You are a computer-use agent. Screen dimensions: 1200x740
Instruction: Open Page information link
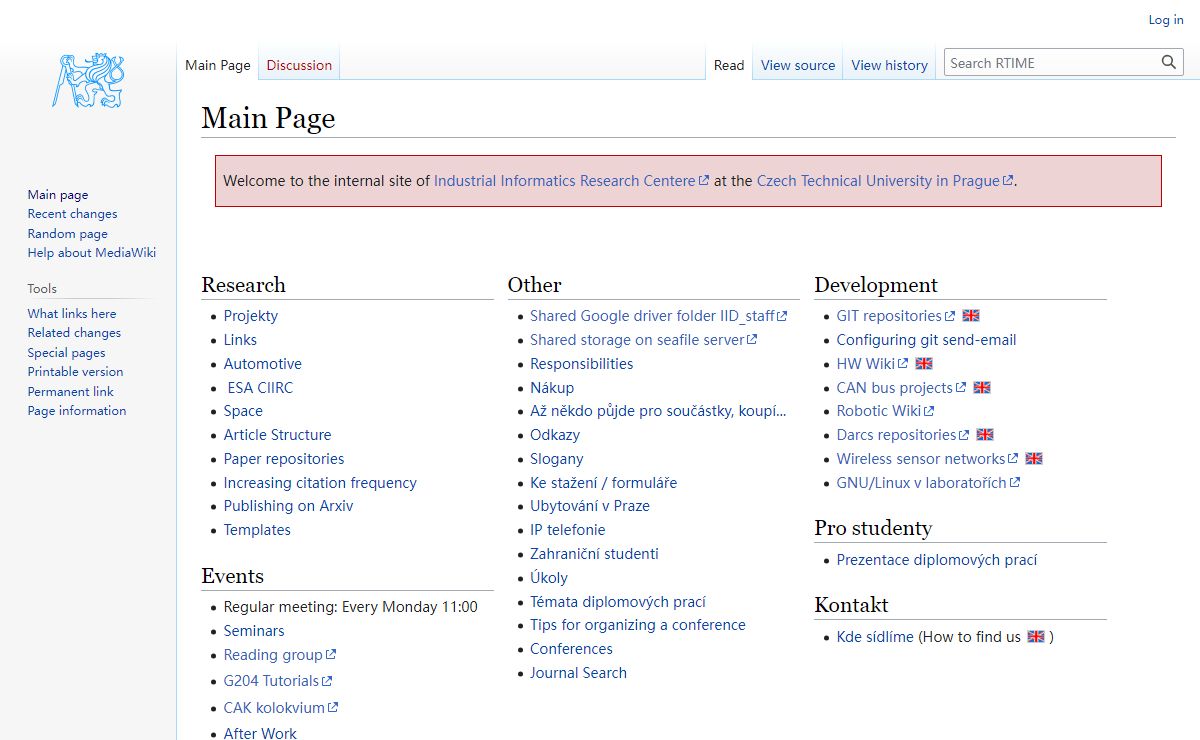[x=77, y=411]
